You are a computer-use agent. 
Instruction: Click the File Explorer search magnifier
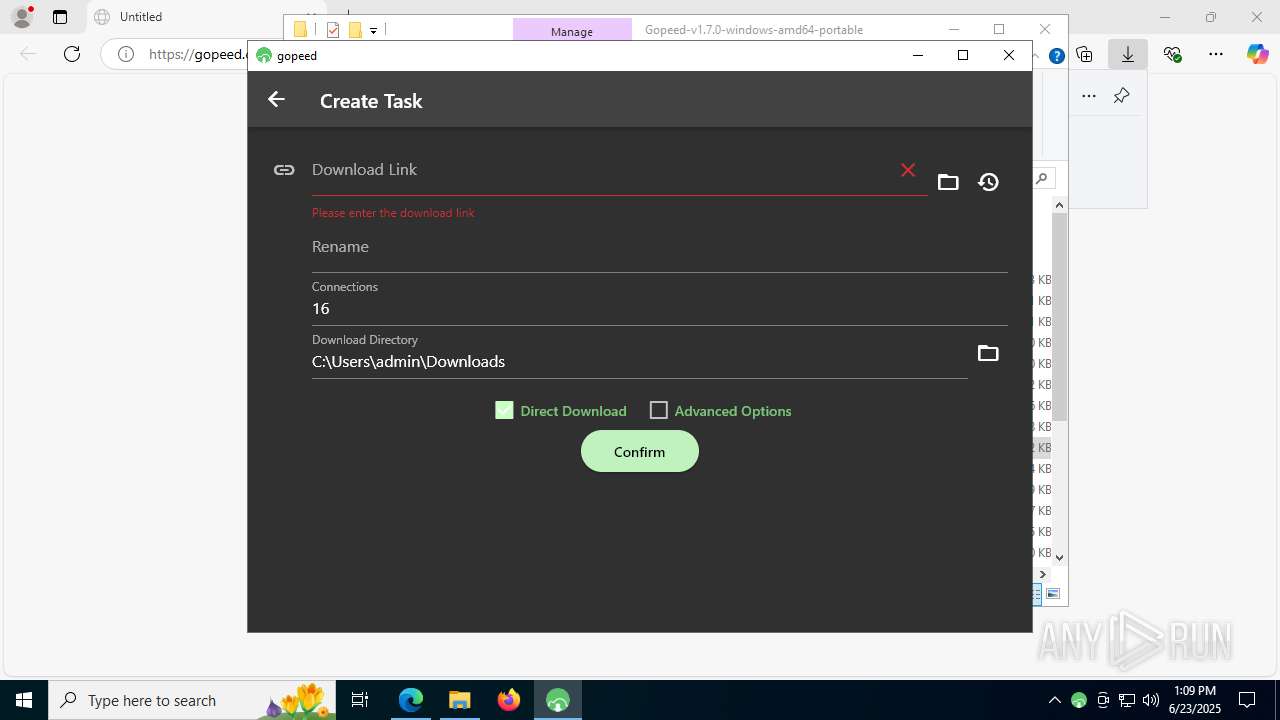coord(1042,179)
